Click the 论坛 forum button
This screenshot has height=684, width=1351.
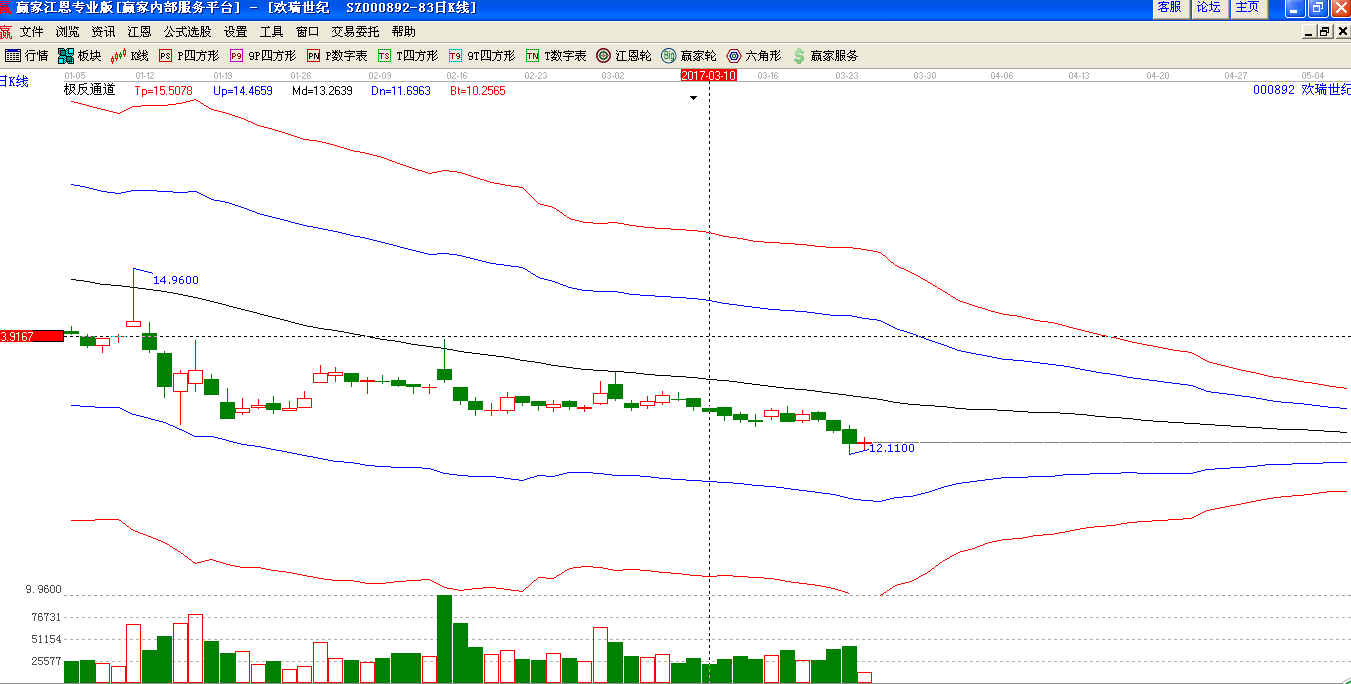pyautogui.click(x=1208, y=8)
